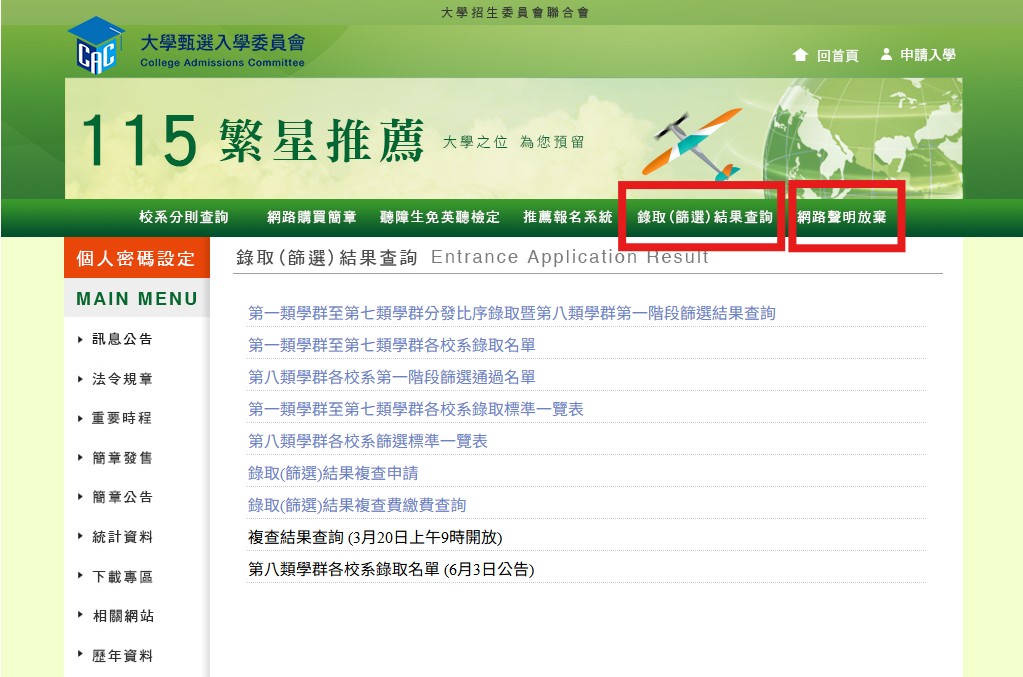Viewport: 1023px width, 677px height.
Task: Click the airplane graphic in banner
Action: pos(689,146)
